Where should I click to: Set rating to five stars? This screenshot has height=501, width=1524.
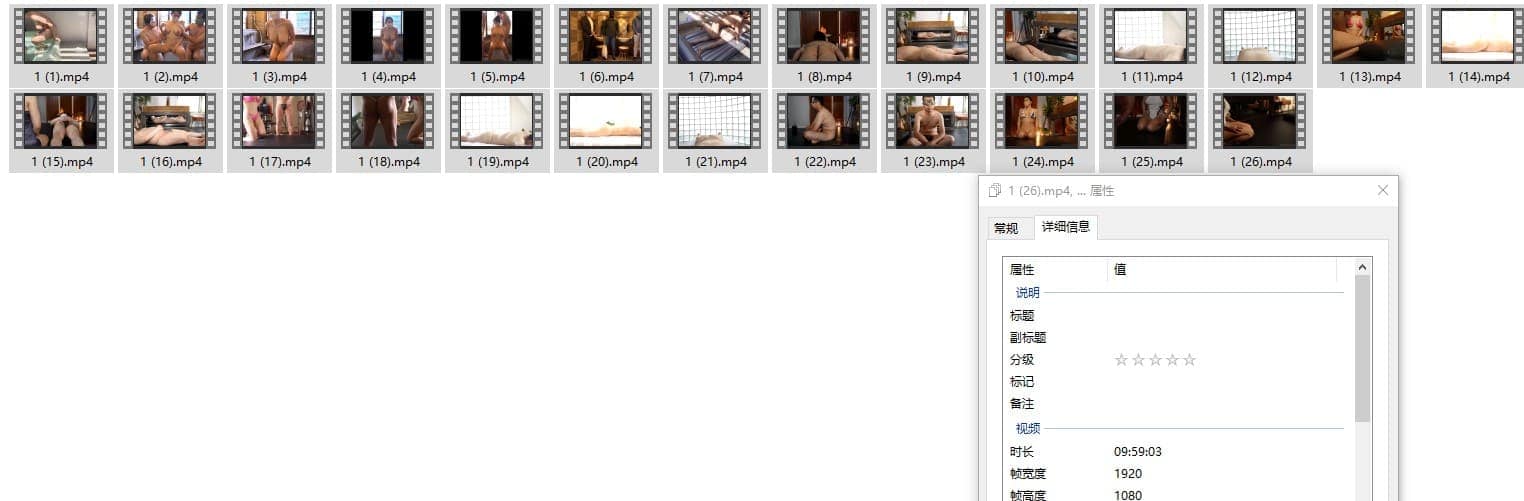point(1189,360)
